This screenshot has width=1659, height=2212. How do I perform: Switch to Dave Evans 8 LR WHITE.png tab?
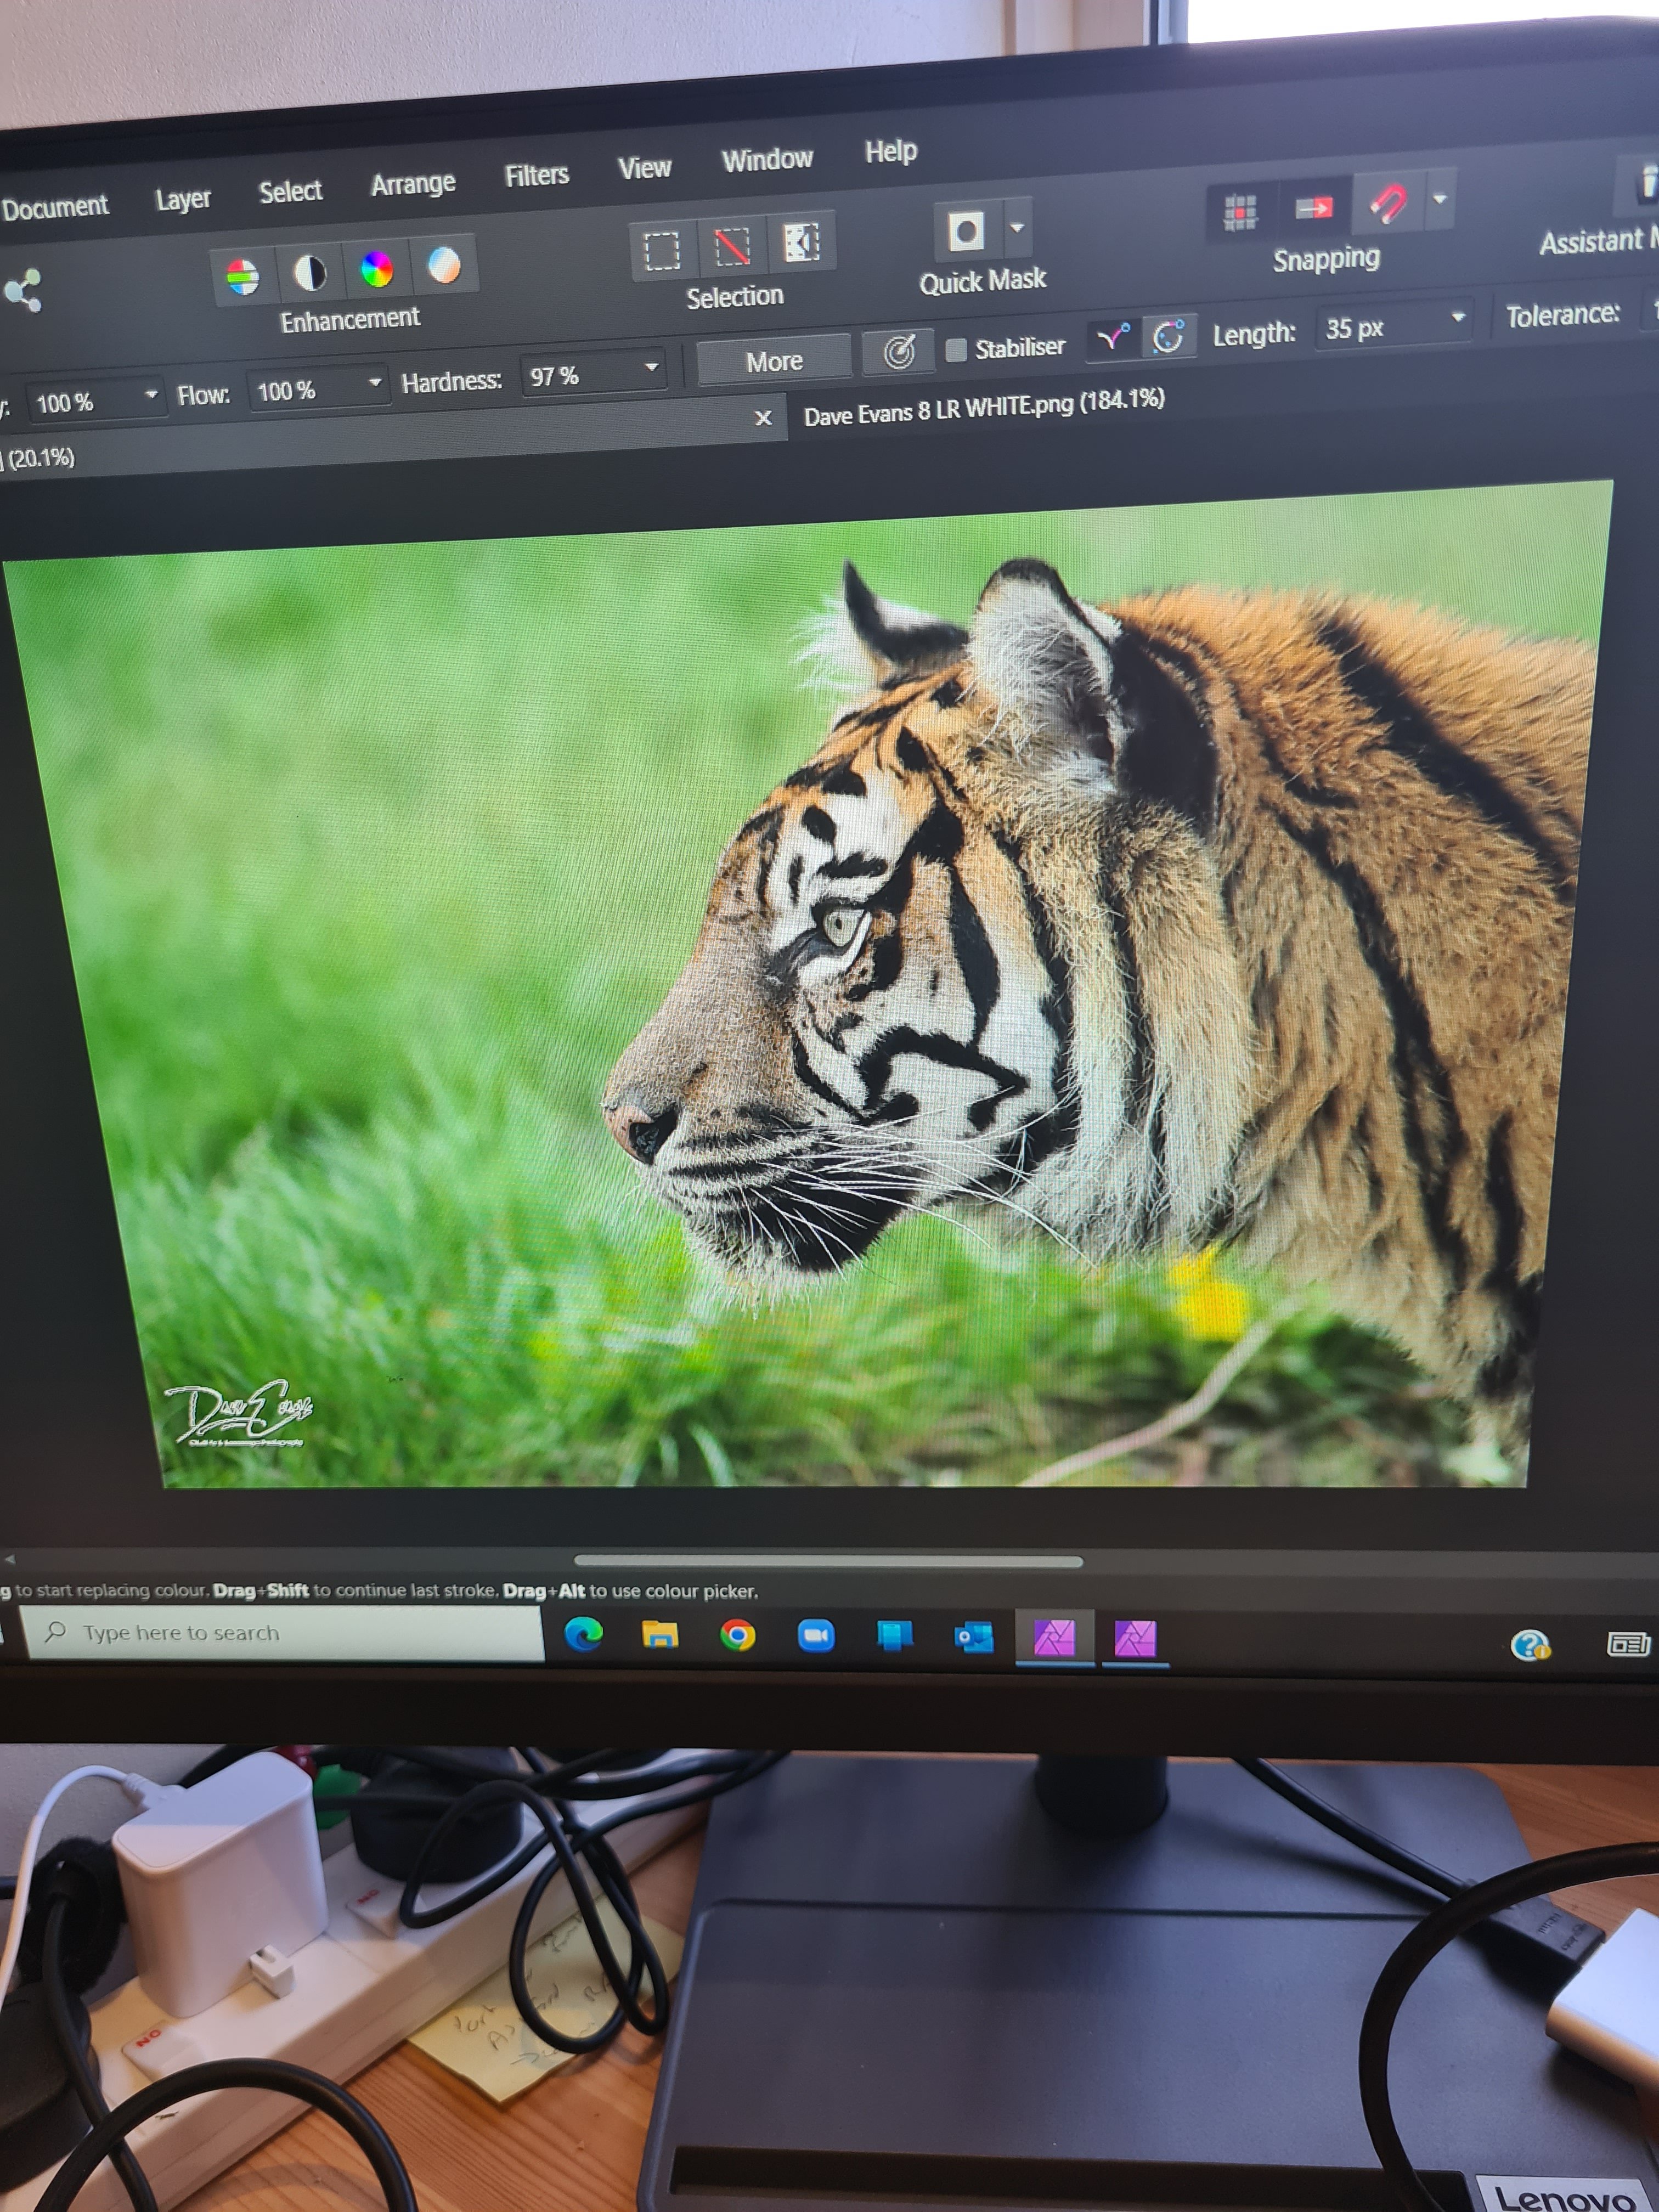point(983,407)
